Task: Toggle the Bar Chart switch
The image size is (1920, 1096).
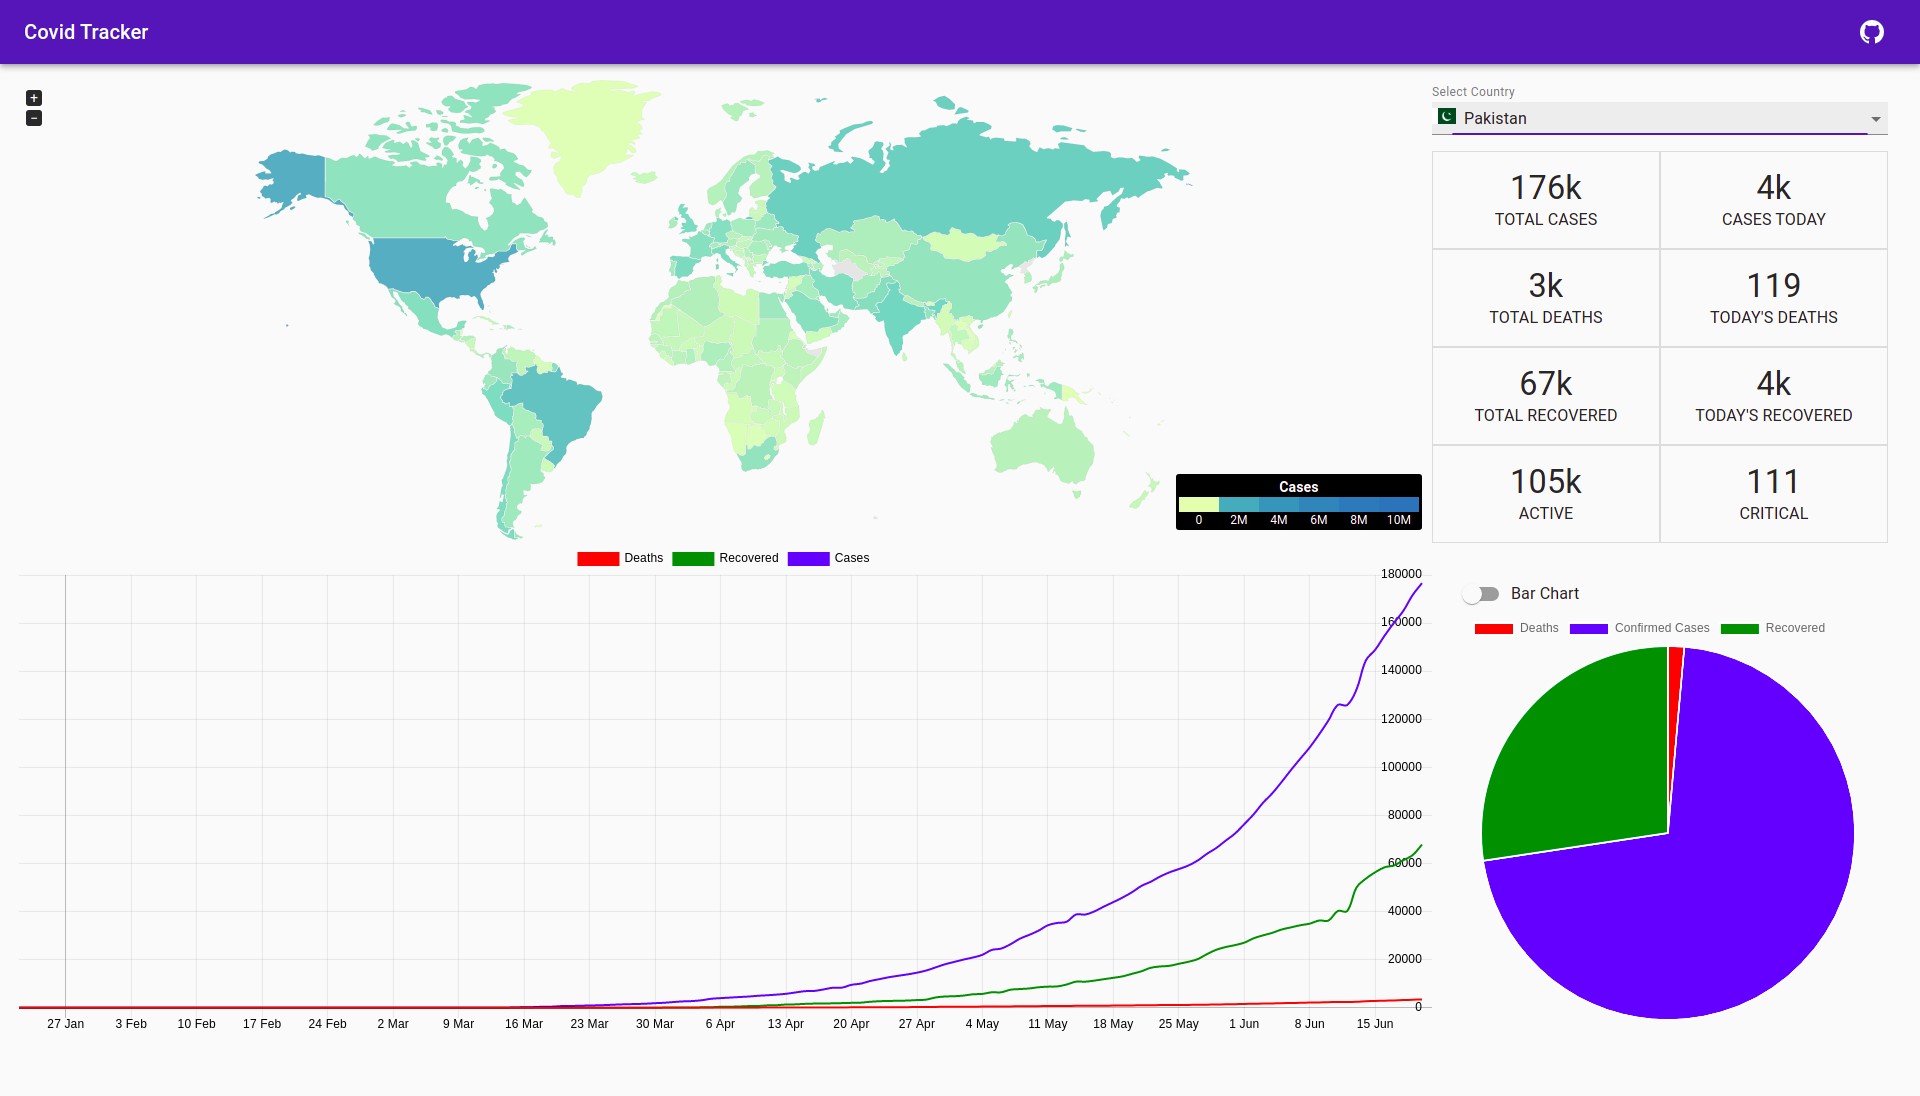Action: tap(1481, 594)
